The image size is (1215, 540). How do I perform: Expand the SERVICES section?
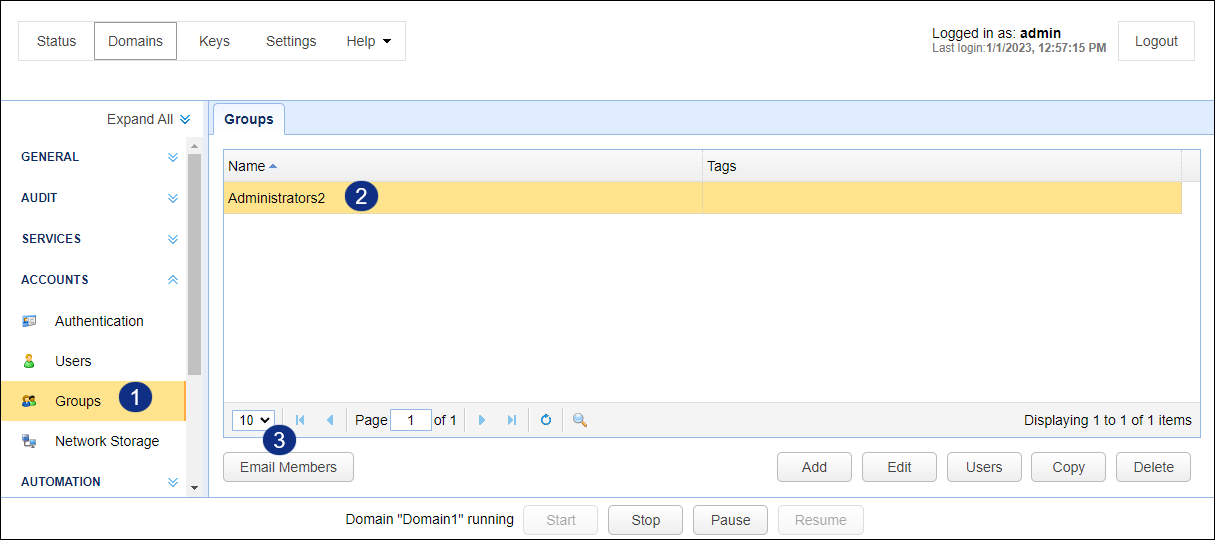click(173, 239)
